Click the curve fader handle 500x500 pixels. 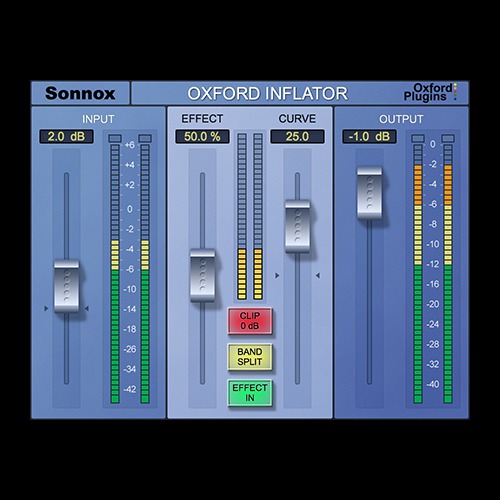point(298,226)
